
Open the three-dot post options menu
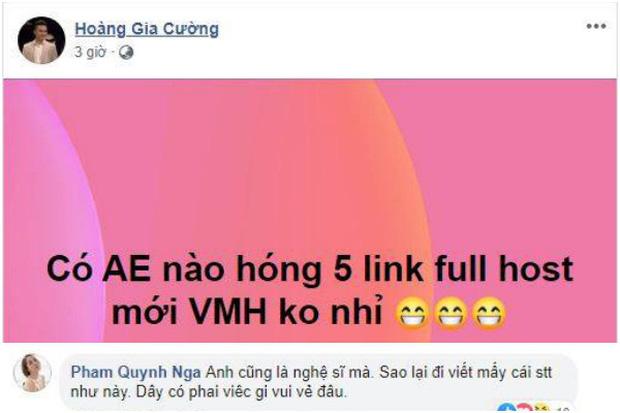point(596,27)
